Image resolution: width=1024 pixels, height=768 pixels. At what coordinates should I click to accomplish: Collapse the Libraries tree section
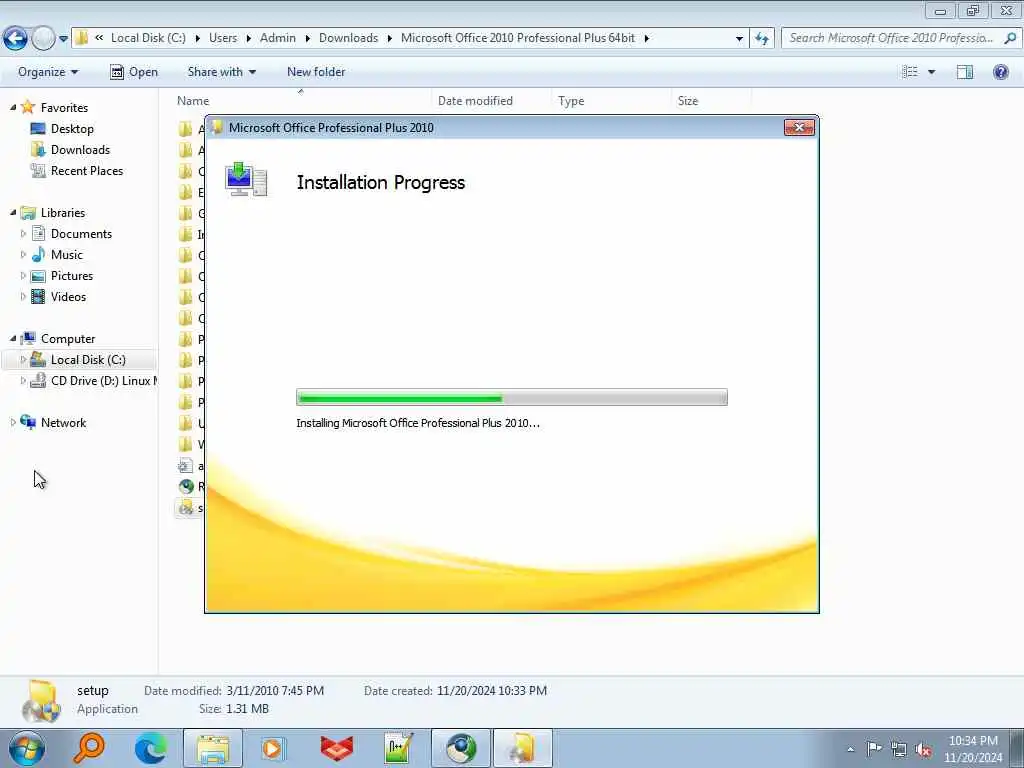click(x=13, y=212)
